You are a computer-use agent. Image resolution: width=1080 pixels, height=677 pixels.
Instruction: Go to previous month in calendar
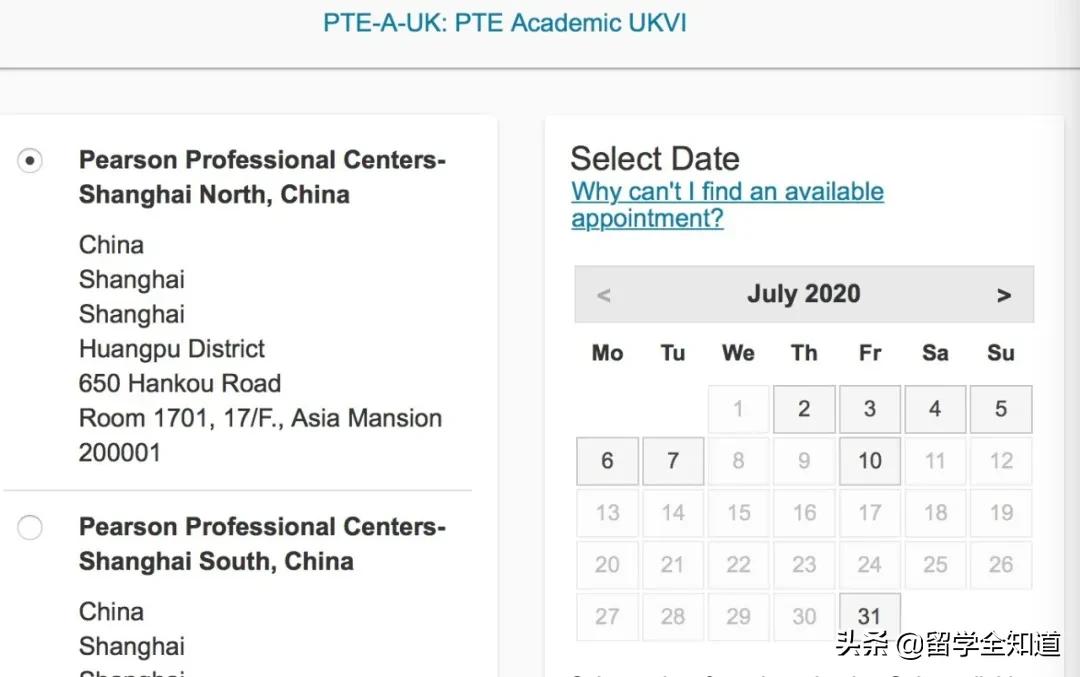(603, 295)
